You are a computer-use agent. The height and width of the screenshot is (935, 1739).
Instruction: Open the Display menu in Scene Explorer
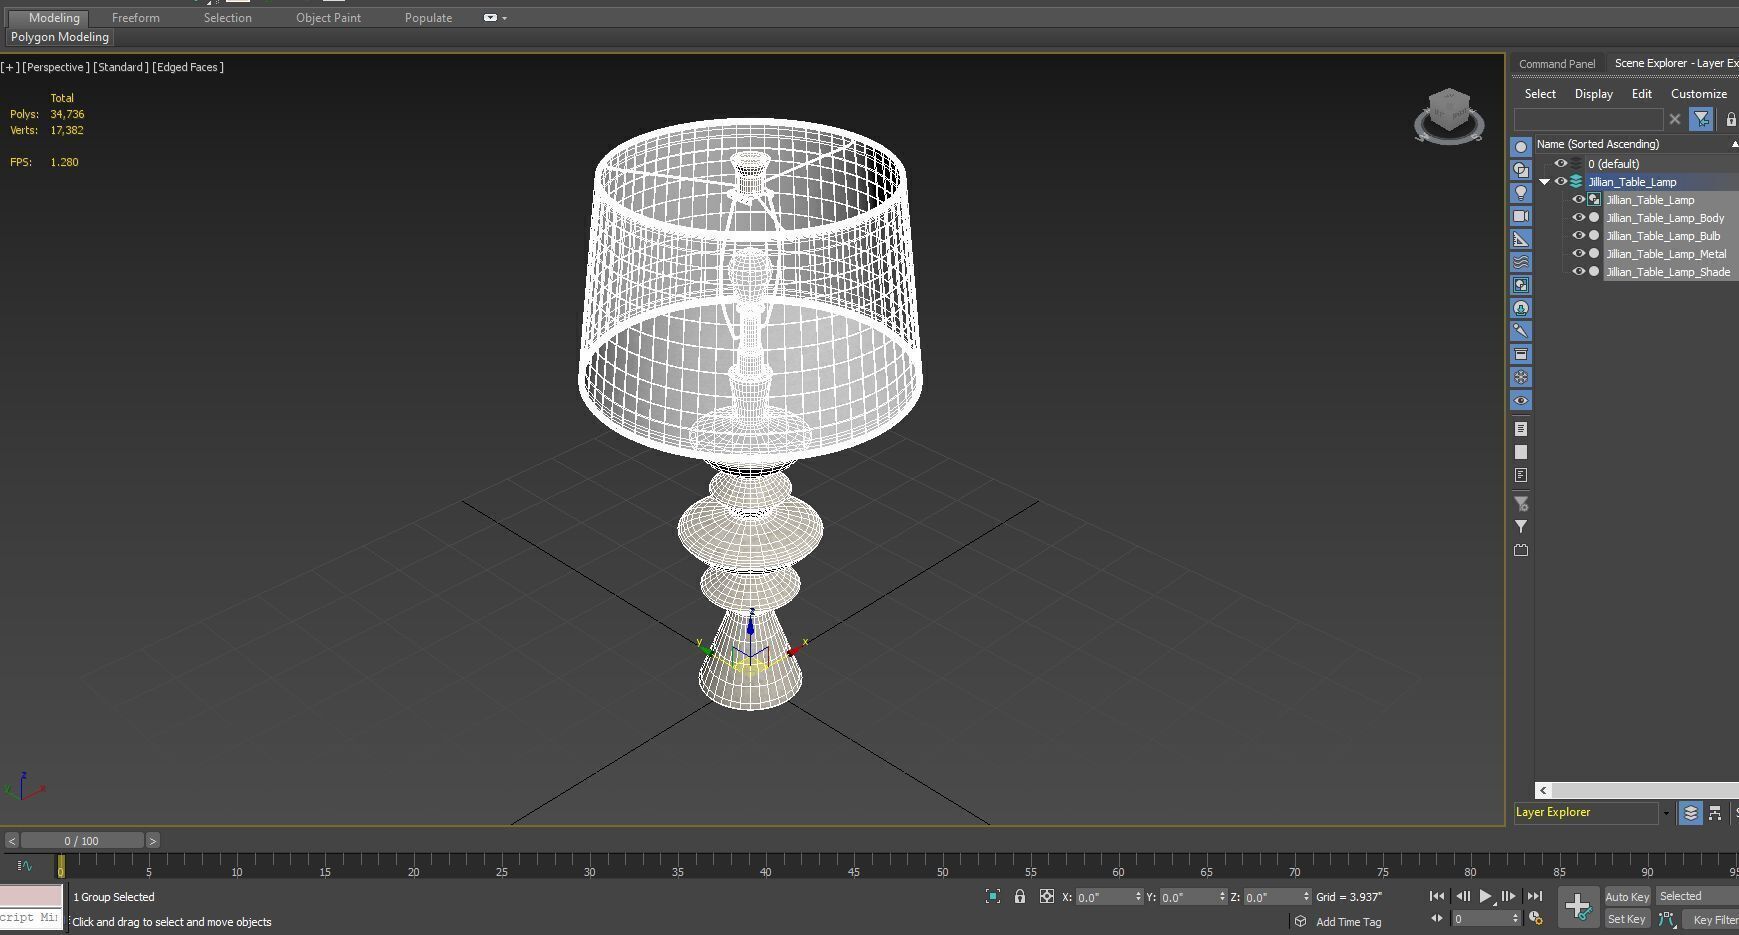(x=1594, y=94)
